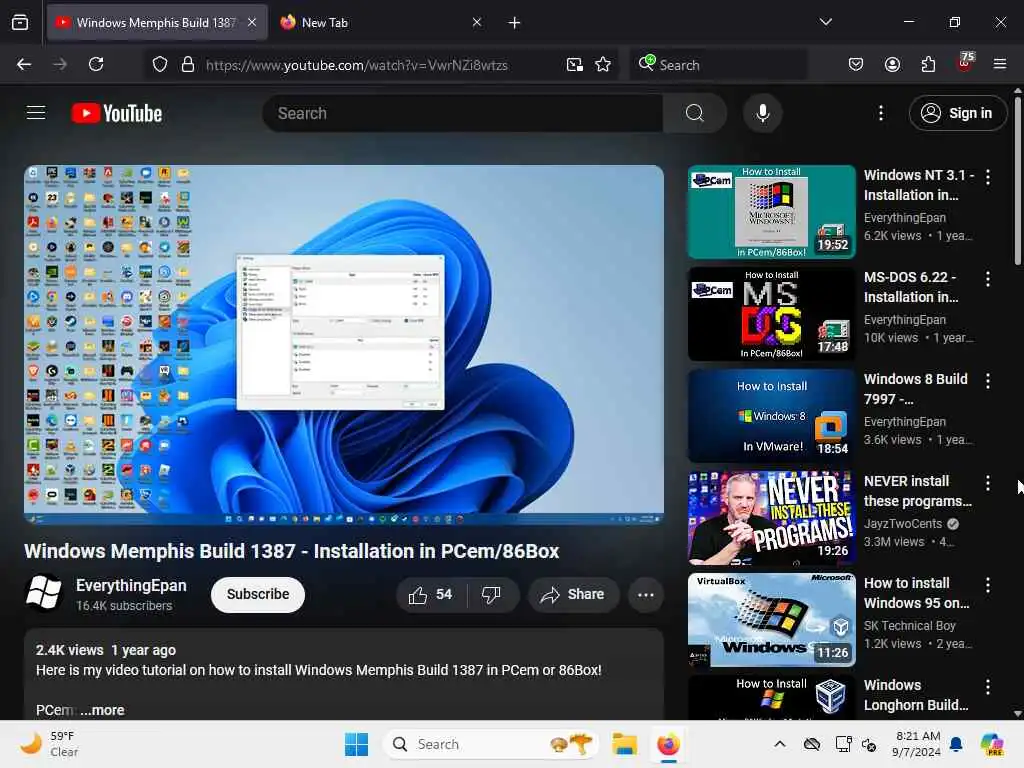Viewport: 1024px width, 768px height.
Task: Open options for Windows 95 install video
Action: point(987,584)
